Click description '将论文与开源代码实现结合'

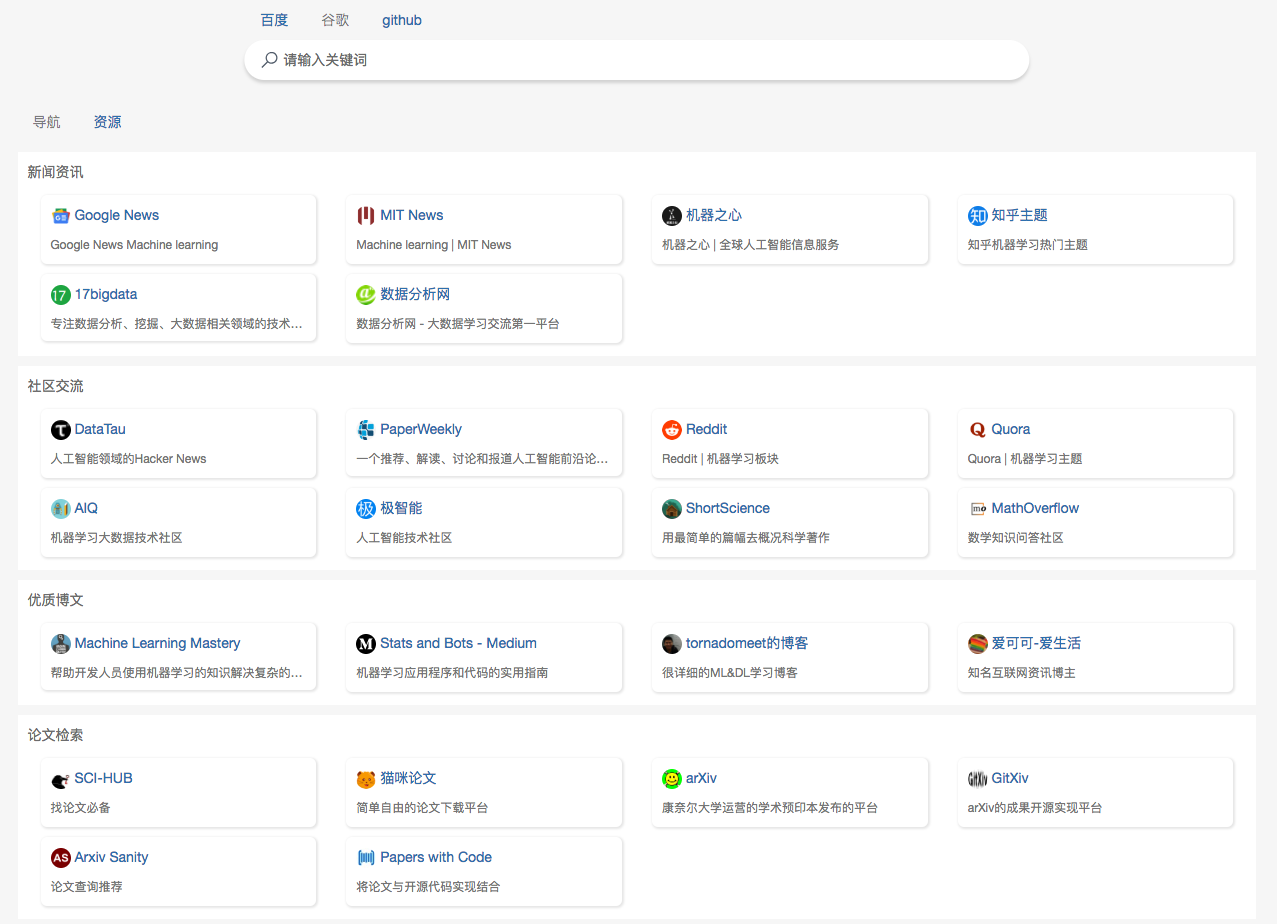point(428,887)
